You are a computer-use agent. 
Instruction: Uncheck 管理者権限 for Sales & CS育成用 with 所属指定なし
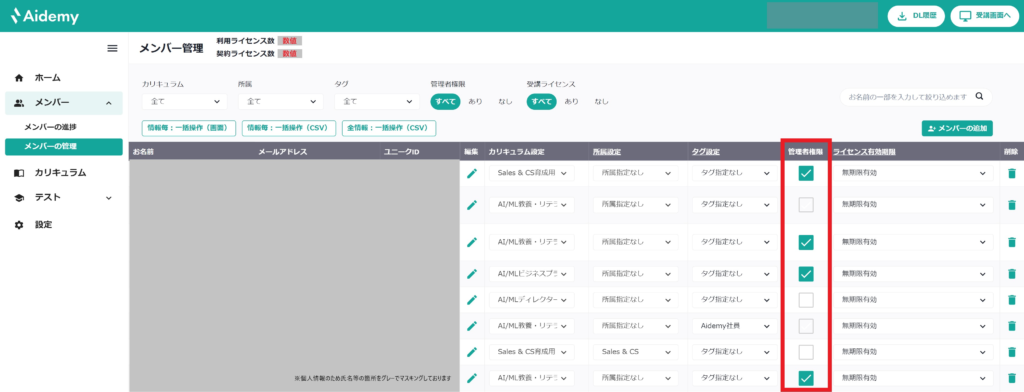coord(806,173)
